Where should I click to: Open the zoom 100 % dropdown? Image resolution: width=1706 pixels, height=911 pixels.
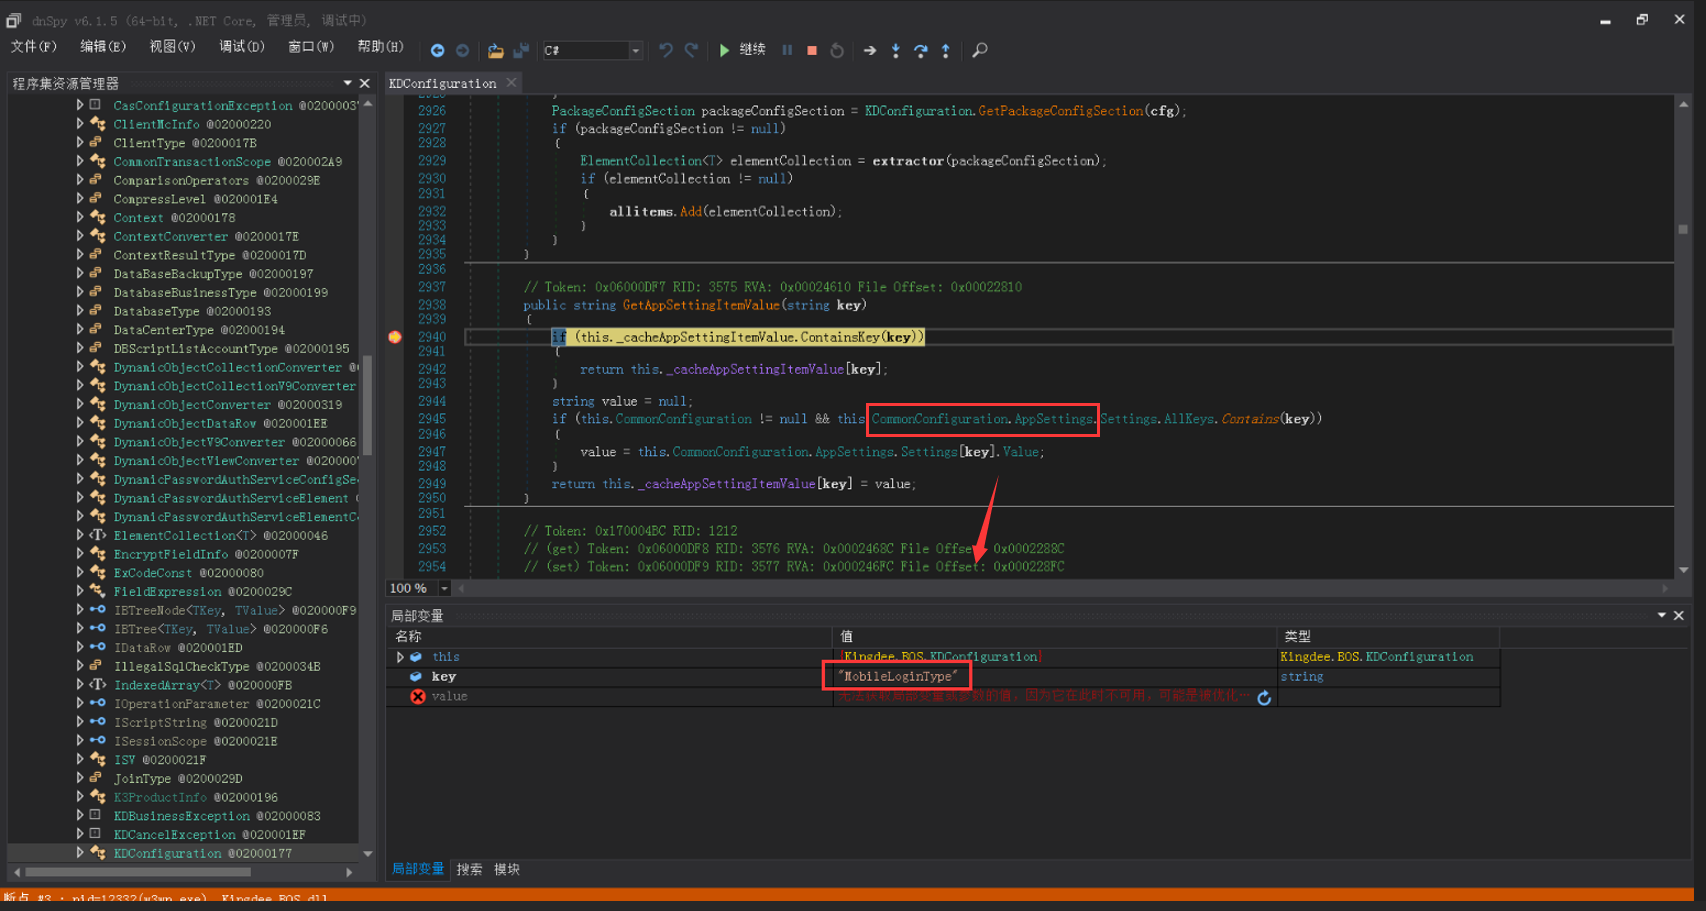click(444, 588)
